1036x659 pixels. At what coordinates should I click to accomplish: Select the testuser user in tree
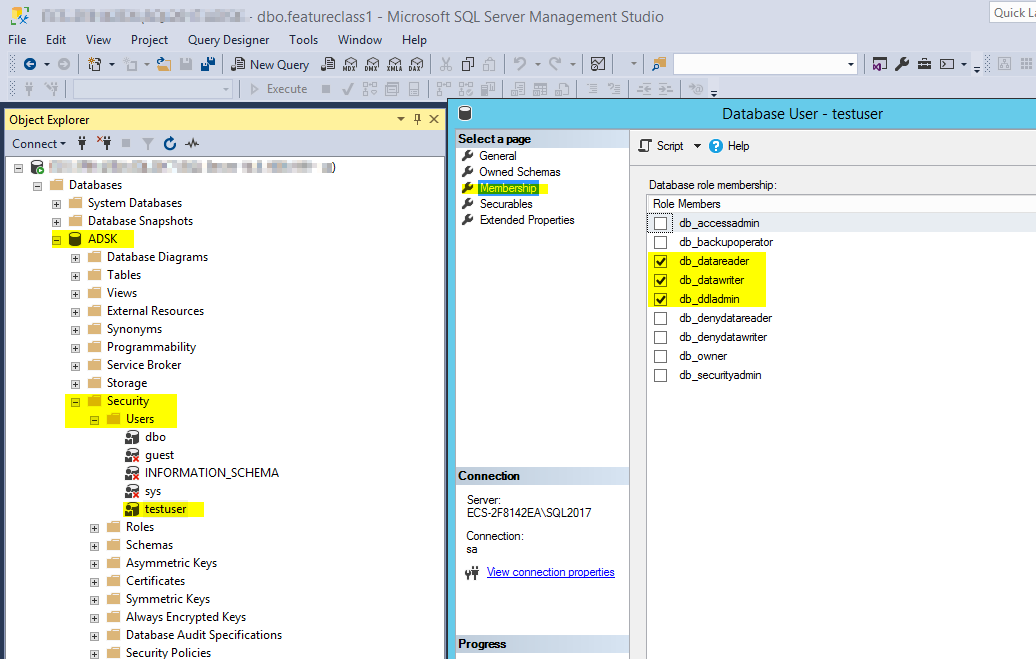tap(165, 509)
